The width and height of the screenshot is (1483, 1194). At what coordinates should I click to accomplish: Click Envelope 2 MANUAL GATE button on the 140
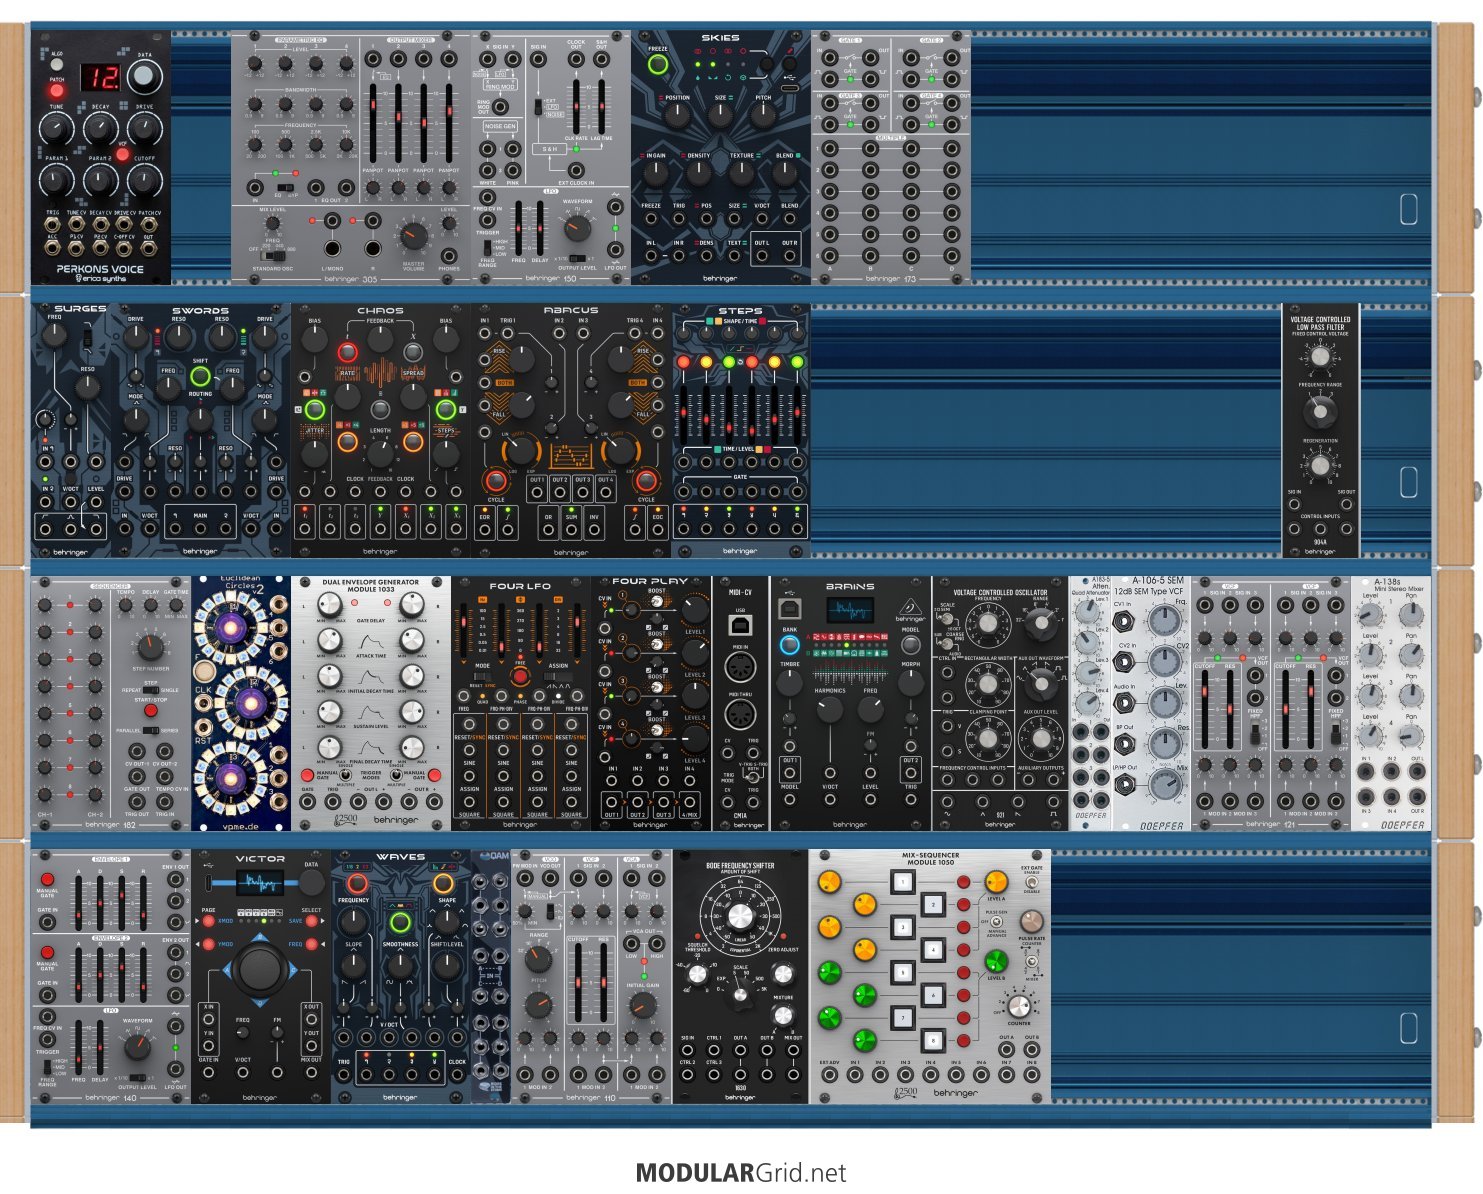[x=47, y=954]
